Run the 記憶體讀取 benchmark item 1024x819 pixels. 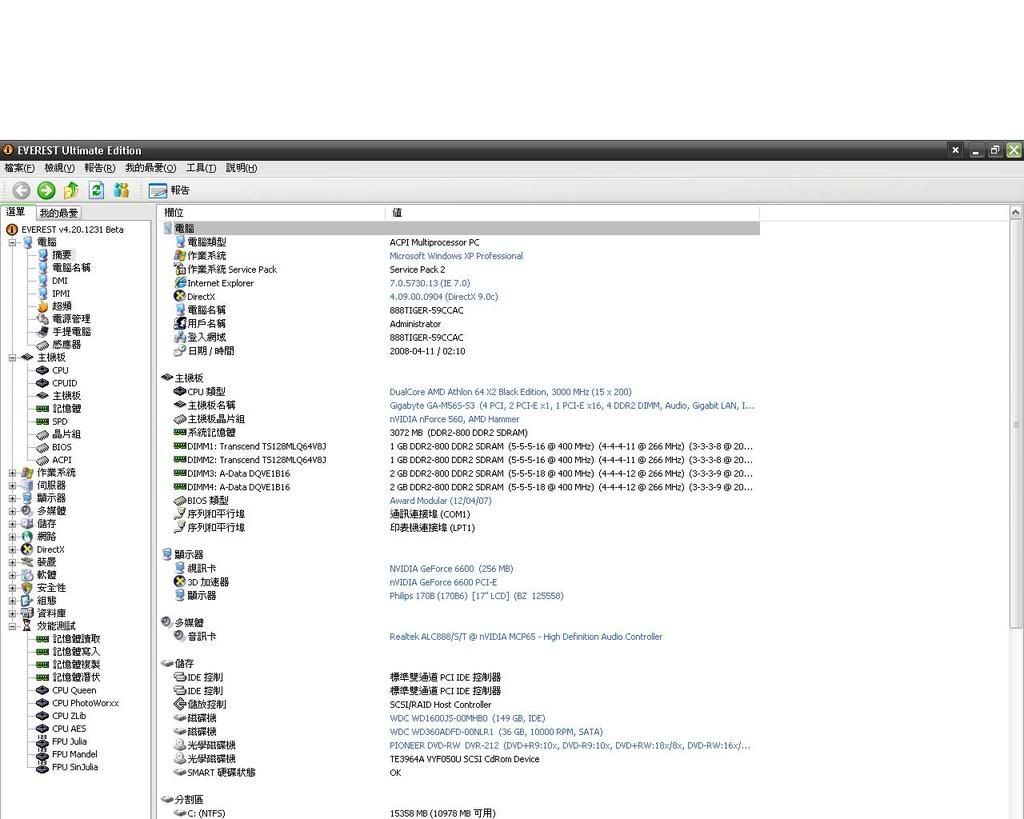click(x=76, y=639)
